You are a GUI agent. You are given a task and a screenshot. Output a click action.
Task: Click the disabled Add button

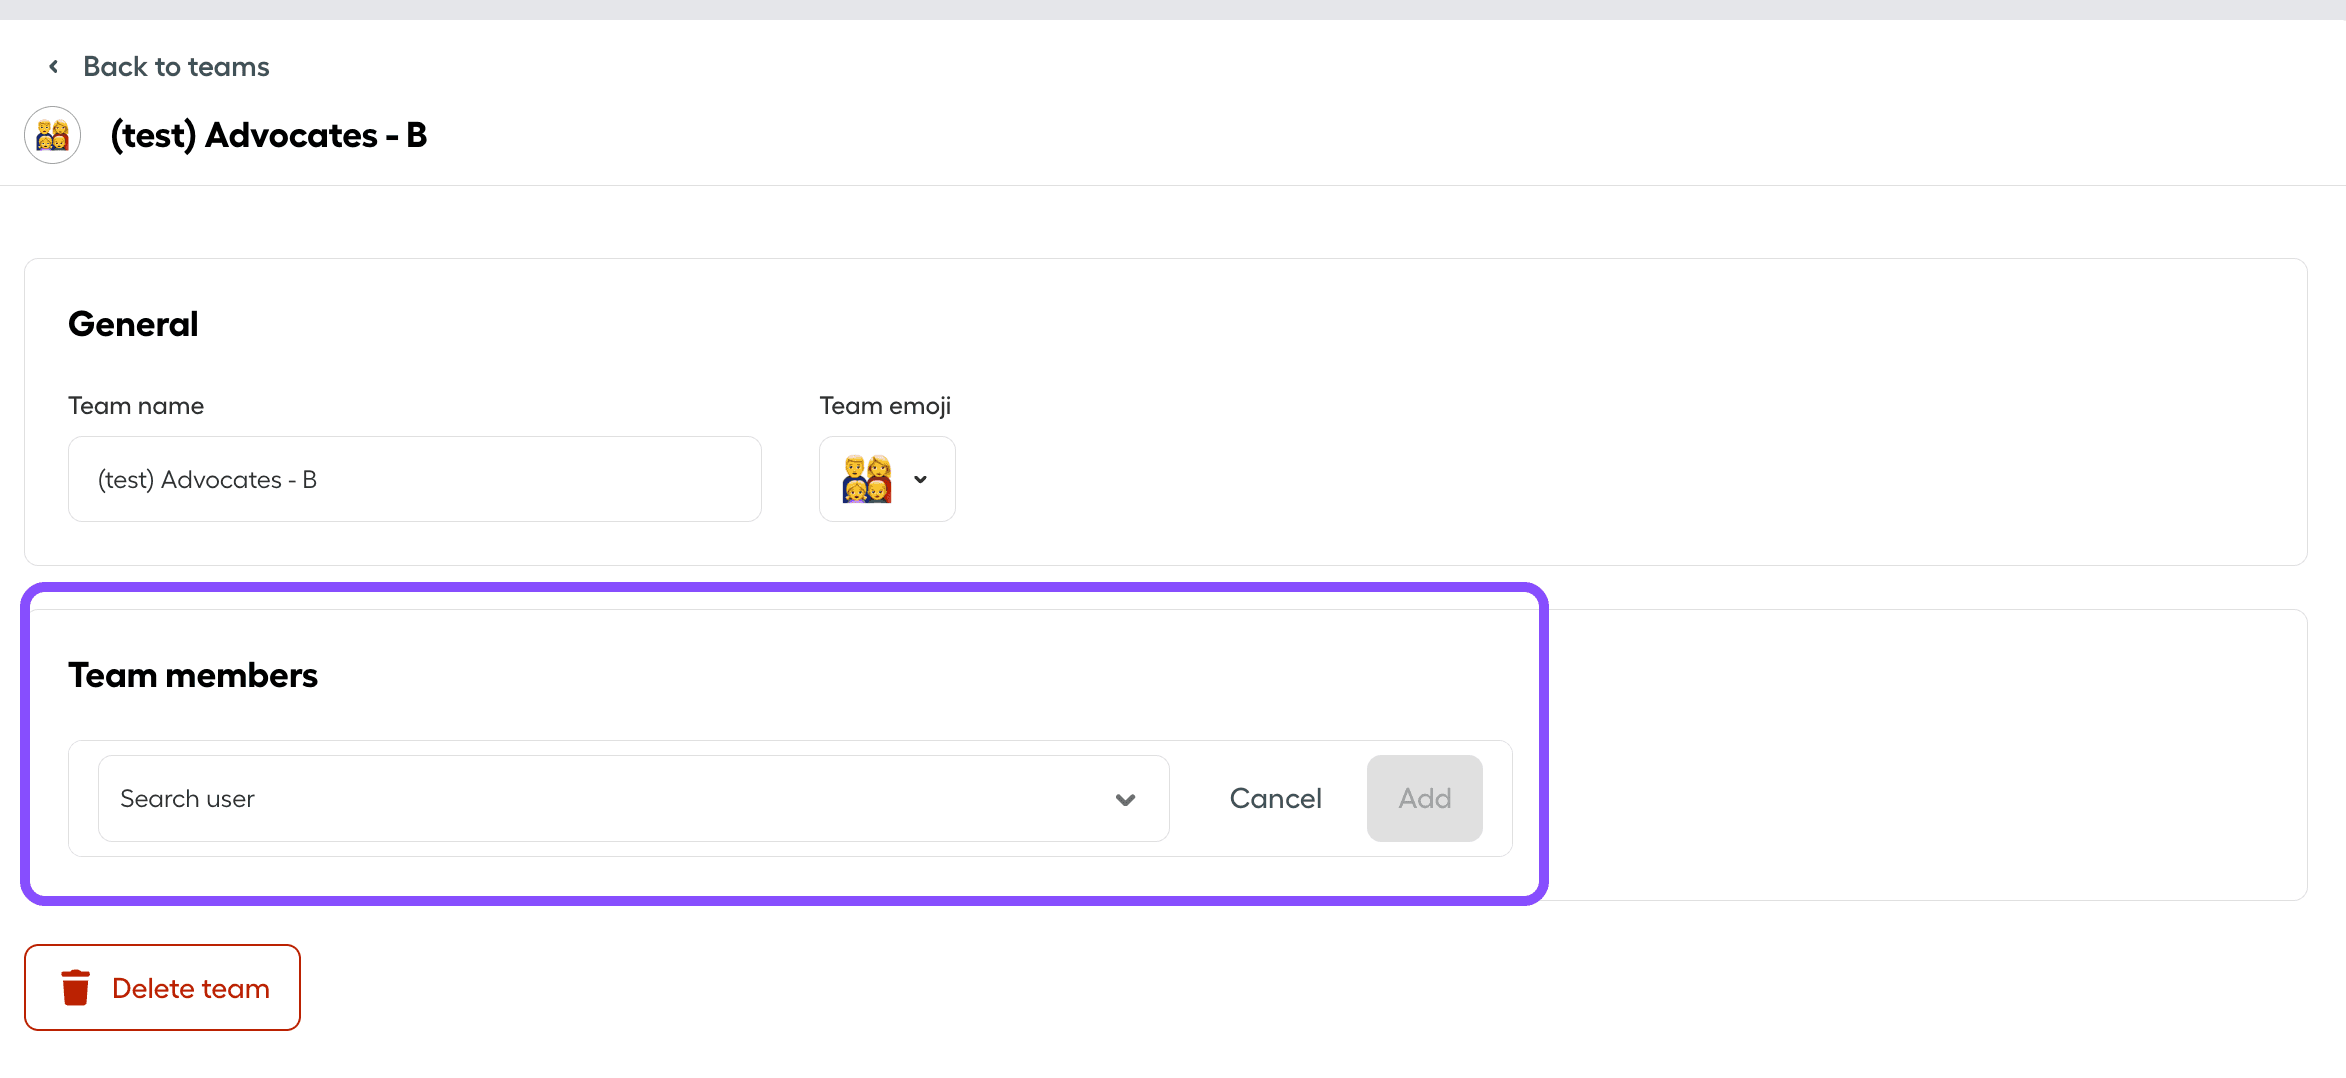[x=1424, y=798]
